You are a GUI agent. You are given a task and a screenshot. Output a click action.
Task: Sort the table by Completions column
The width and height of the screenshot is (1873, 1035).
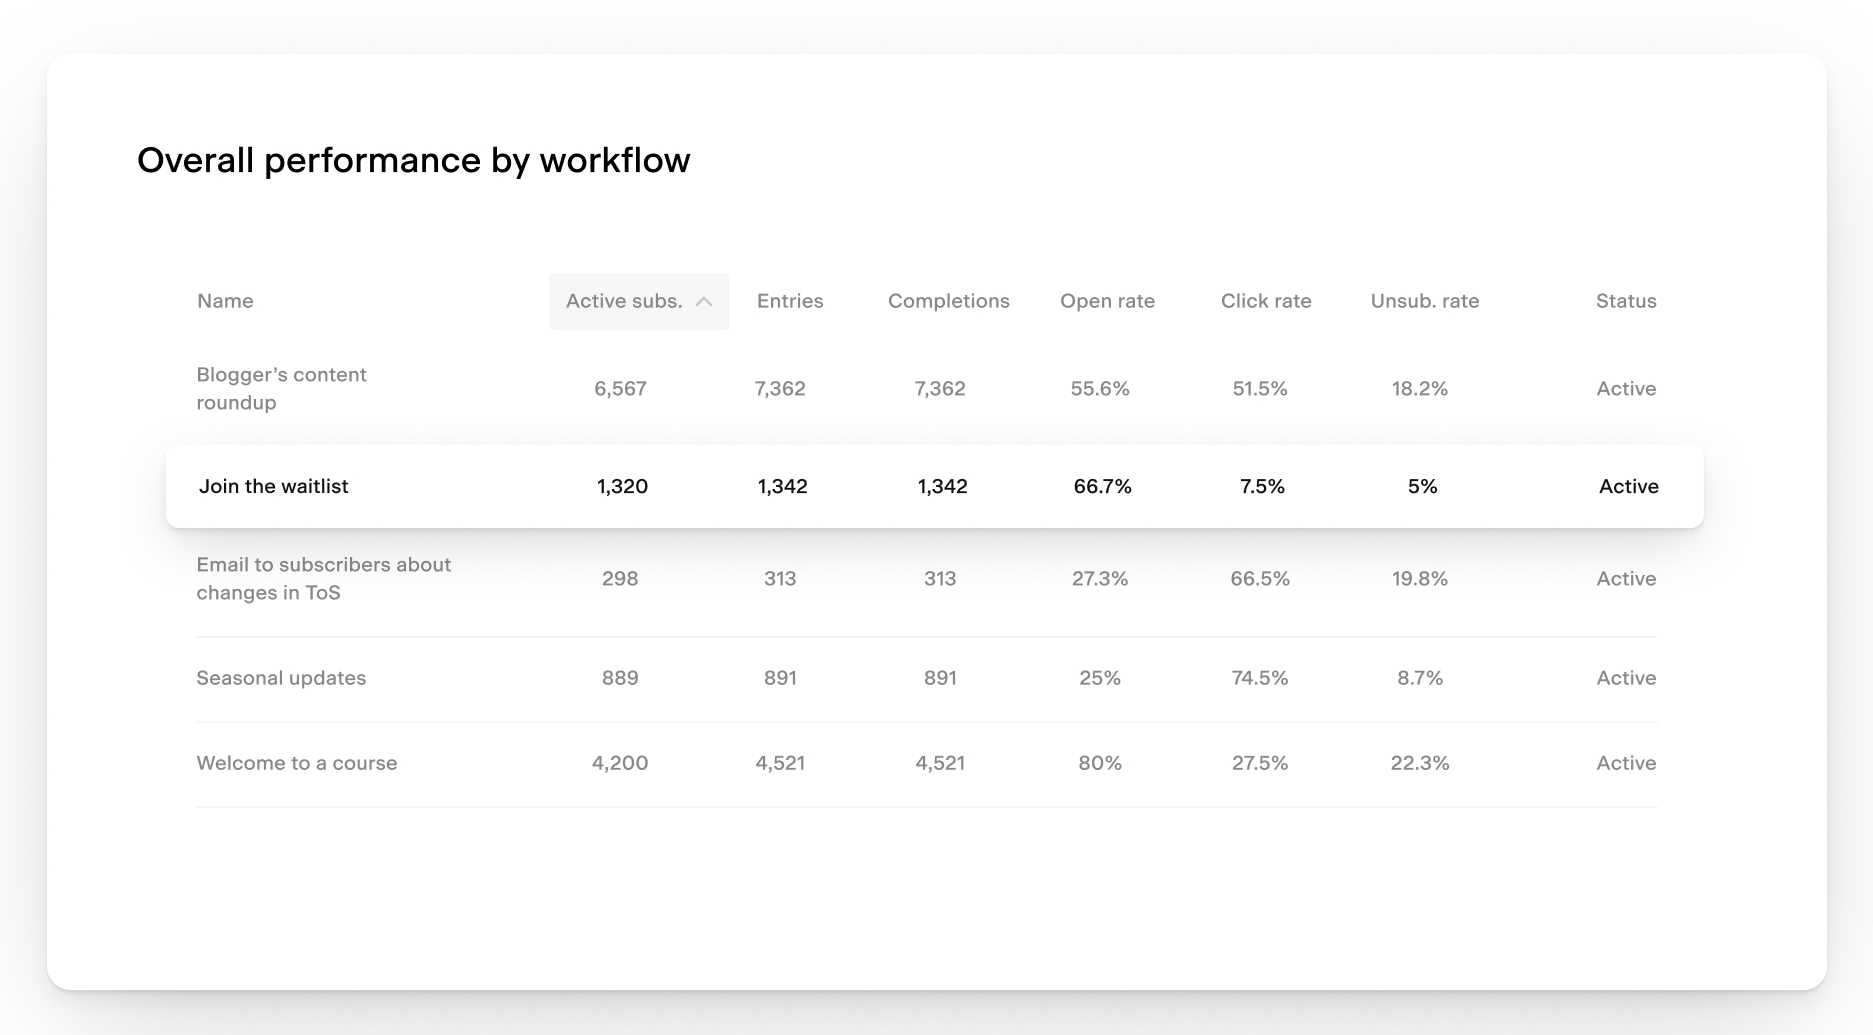point(947,300)
